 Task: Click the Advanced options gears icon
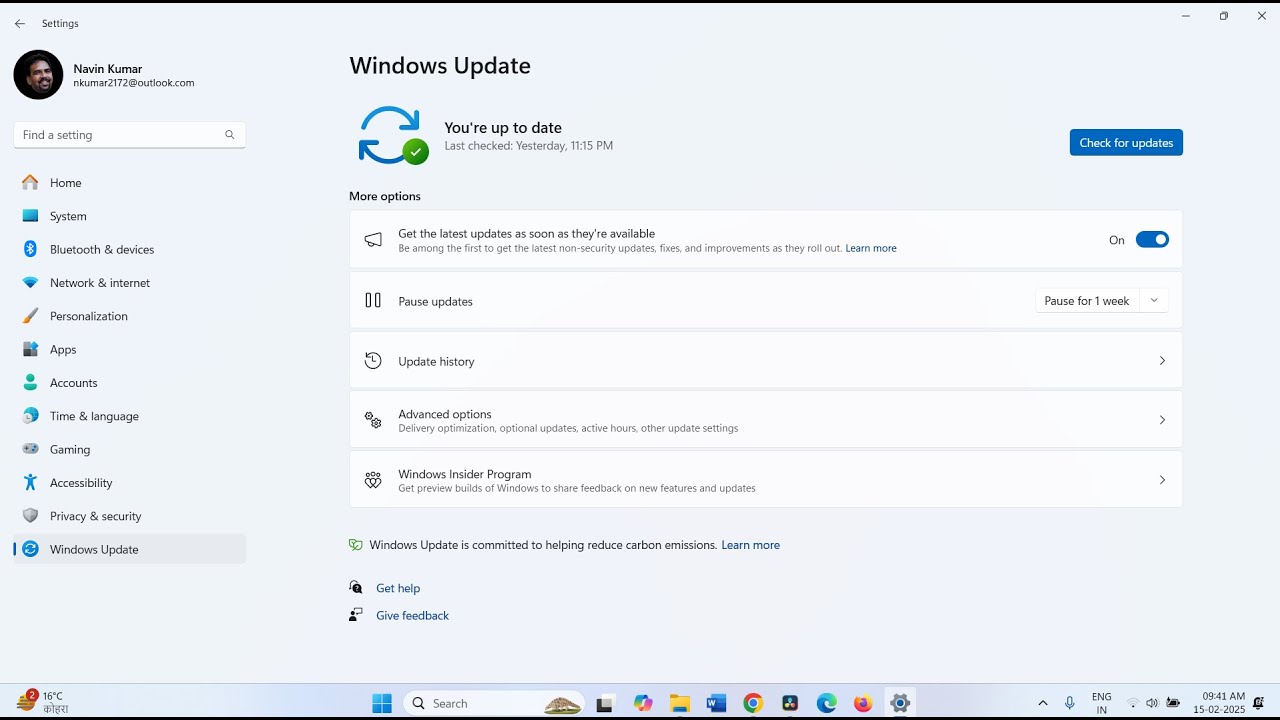click(x=373, y=420)
